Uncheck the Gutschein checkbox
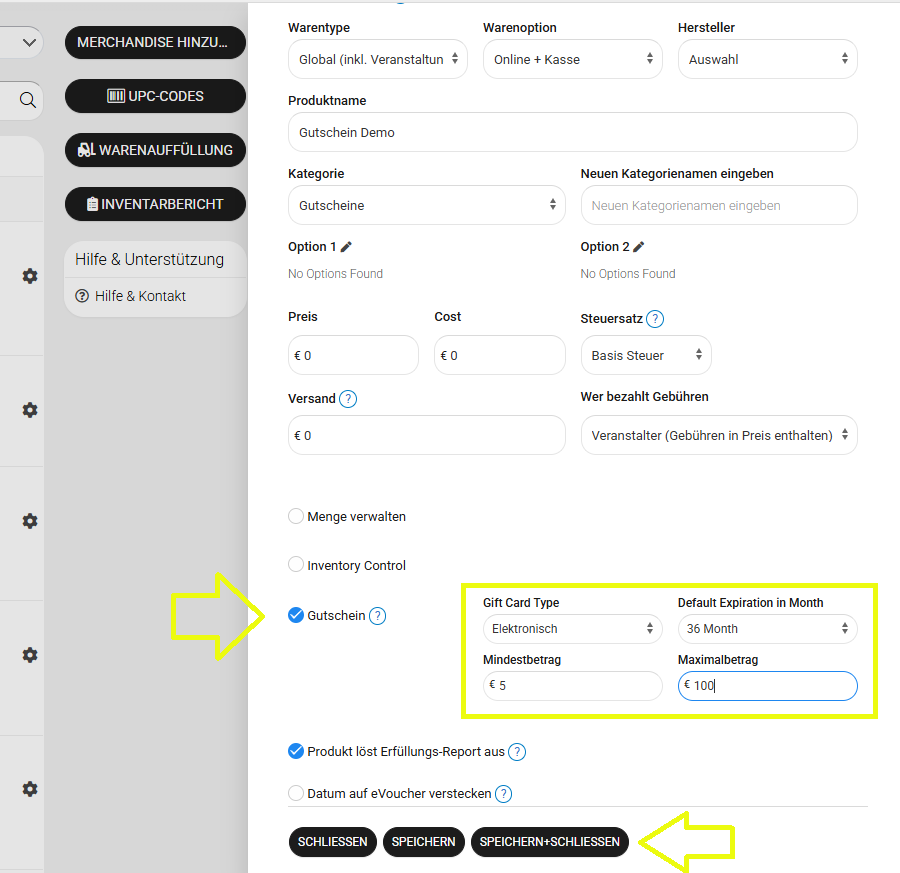This screenshot has height=873, width=900. (x=296, y=615)
